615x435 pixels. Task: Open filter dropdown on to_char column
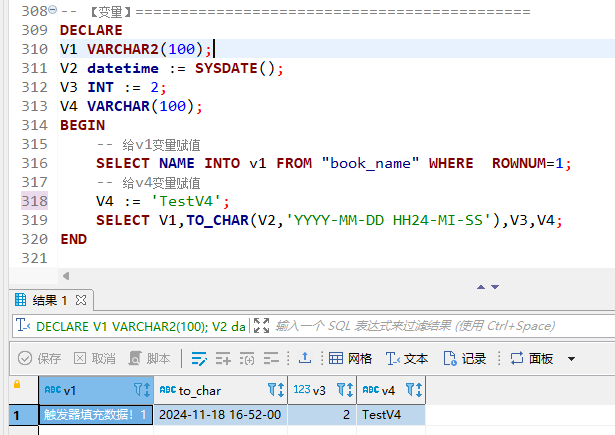[274, 390]
